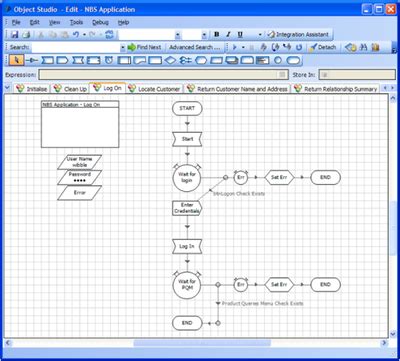This screenshot has height=361, width=400.
Task: Open the Undo history dropdown arrow
Action: [x=84, y=35]
